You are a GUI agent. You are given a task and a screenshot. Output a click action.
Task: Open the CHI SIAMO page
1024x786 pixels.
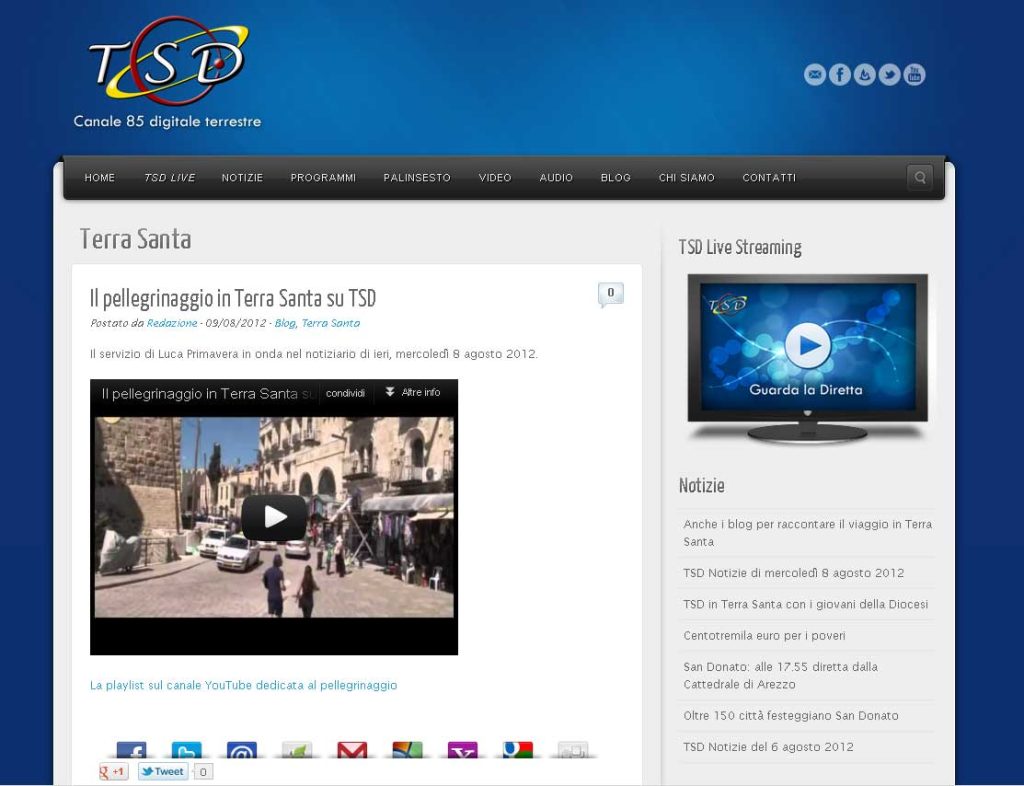pos(686,178)
